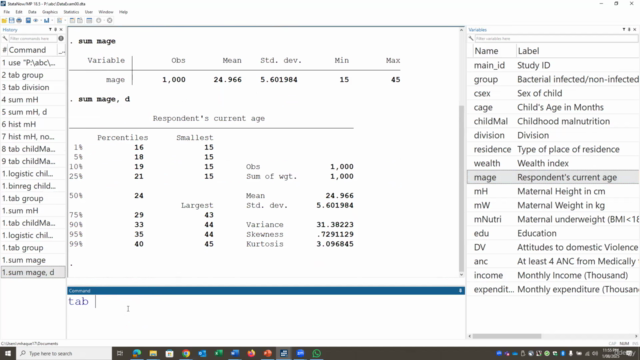Click the Variables panel horizontal scrollbar
The height and width of the screenshot is (360, 640).
click(507, 336)
